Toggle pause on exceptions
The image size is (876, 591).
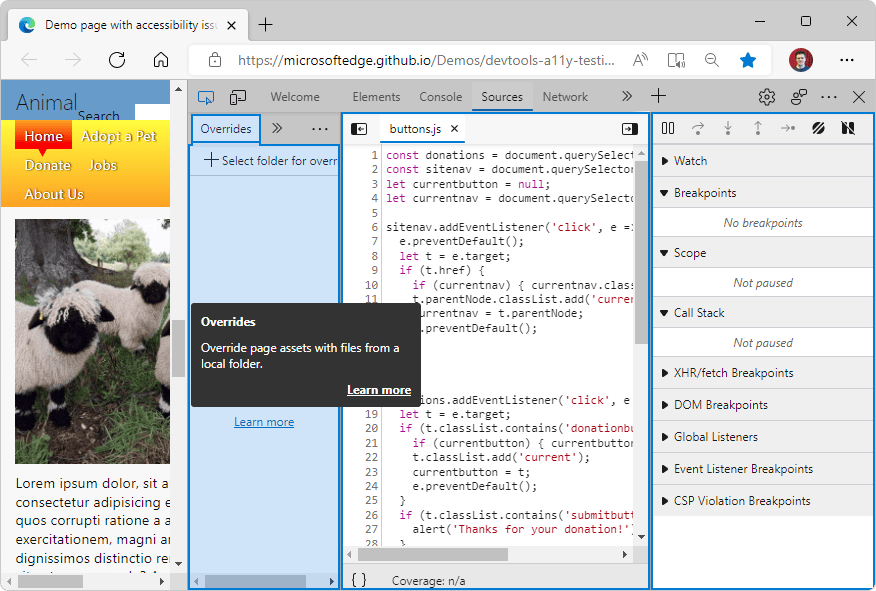[848, 128]
